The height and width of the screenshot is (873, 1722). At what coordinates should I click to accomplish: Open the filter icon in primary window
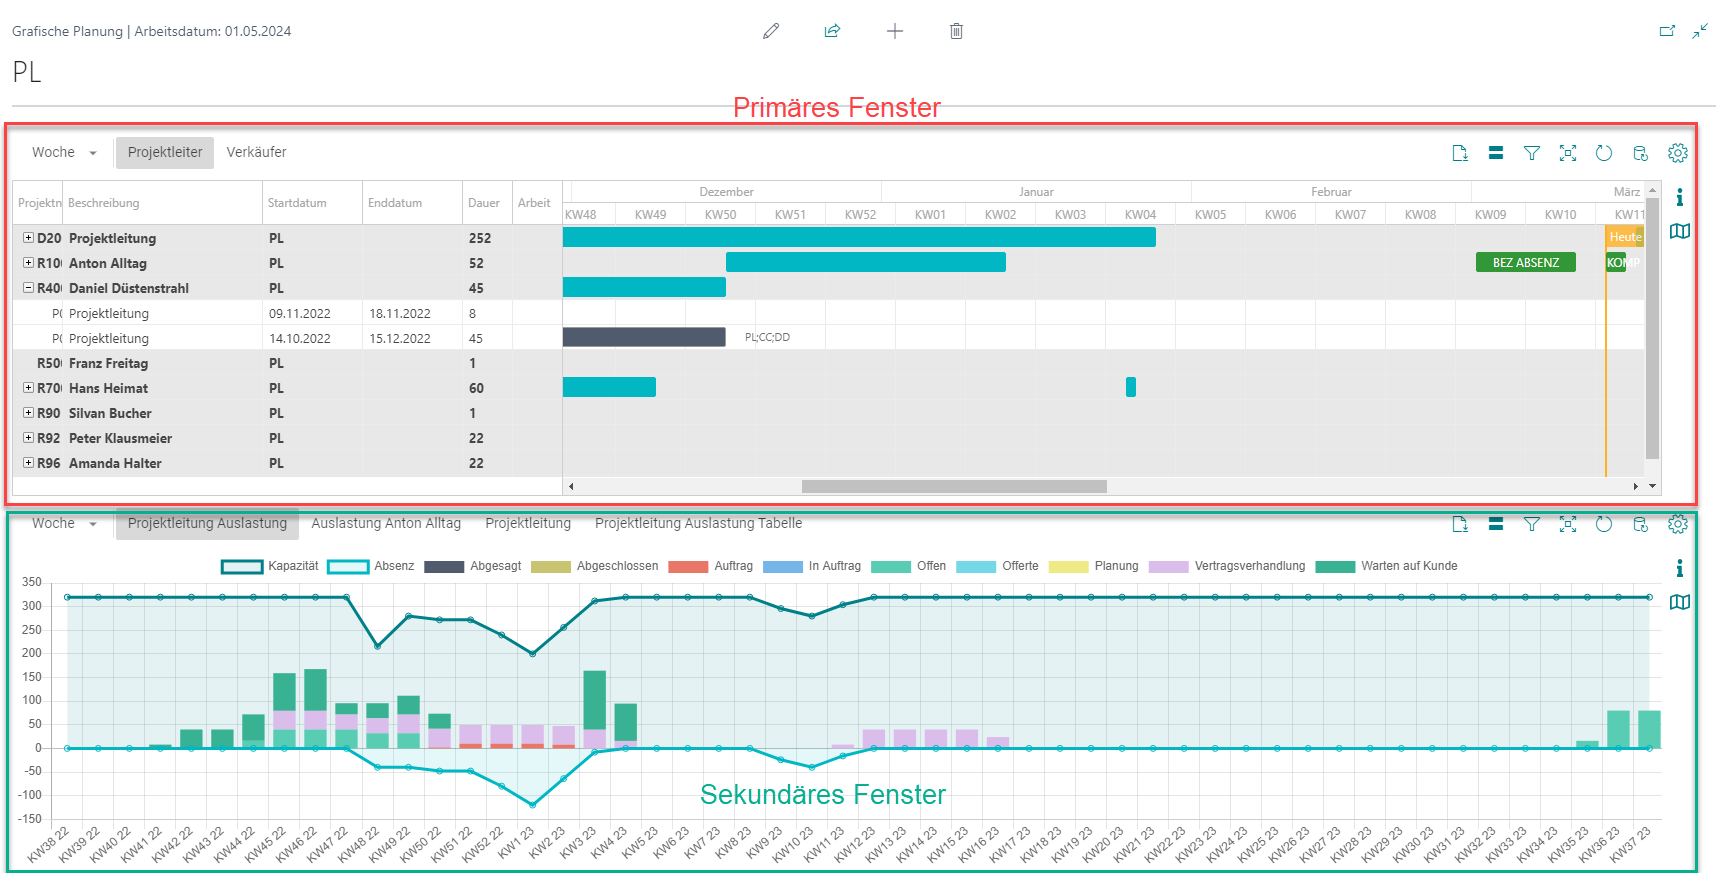(1532, 153)
